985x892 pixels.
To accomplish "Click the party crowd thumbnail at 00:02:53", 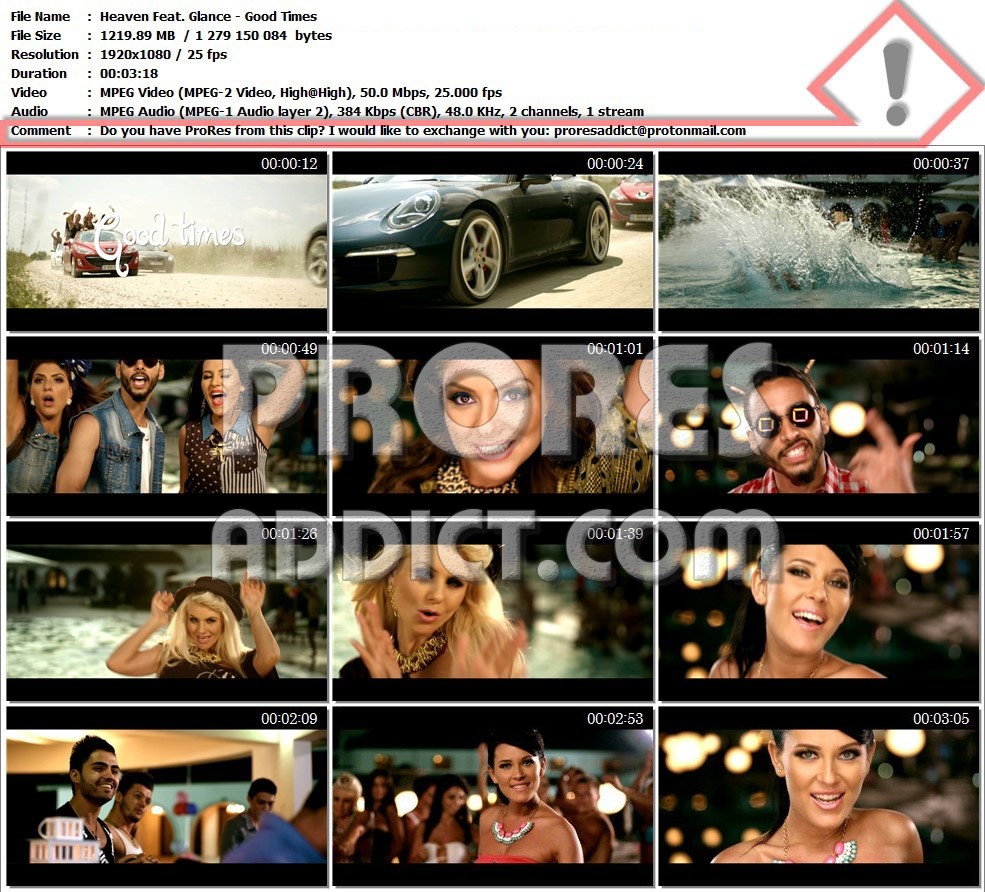I will point(493,796).
